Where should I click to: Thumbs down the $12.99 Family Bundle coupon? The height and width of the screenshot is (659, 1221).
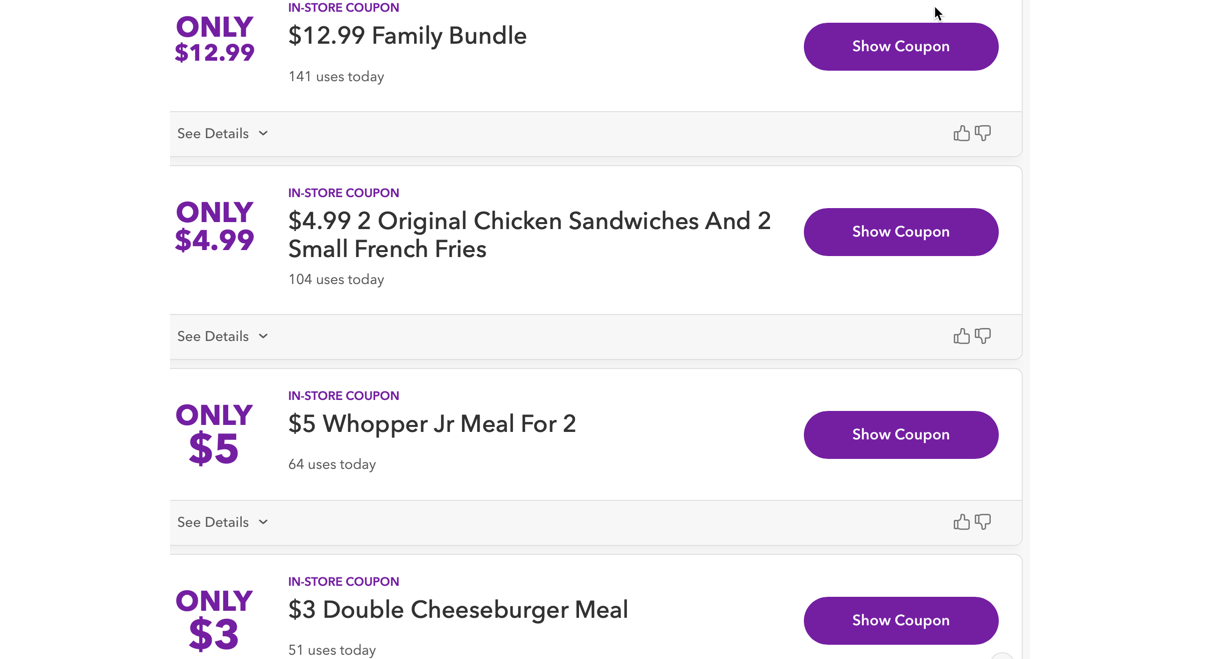pos(983,133)
